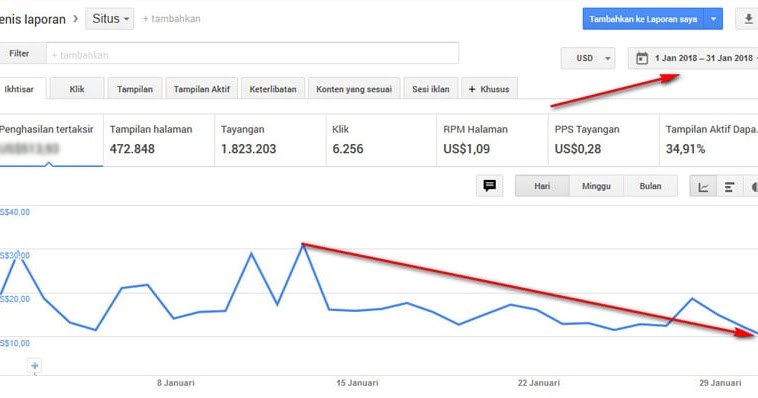Click Tambahkan ke Laporan saya button
Image resolution: width=758 pixels, height=398 pixels.
[x=643, y=19]
